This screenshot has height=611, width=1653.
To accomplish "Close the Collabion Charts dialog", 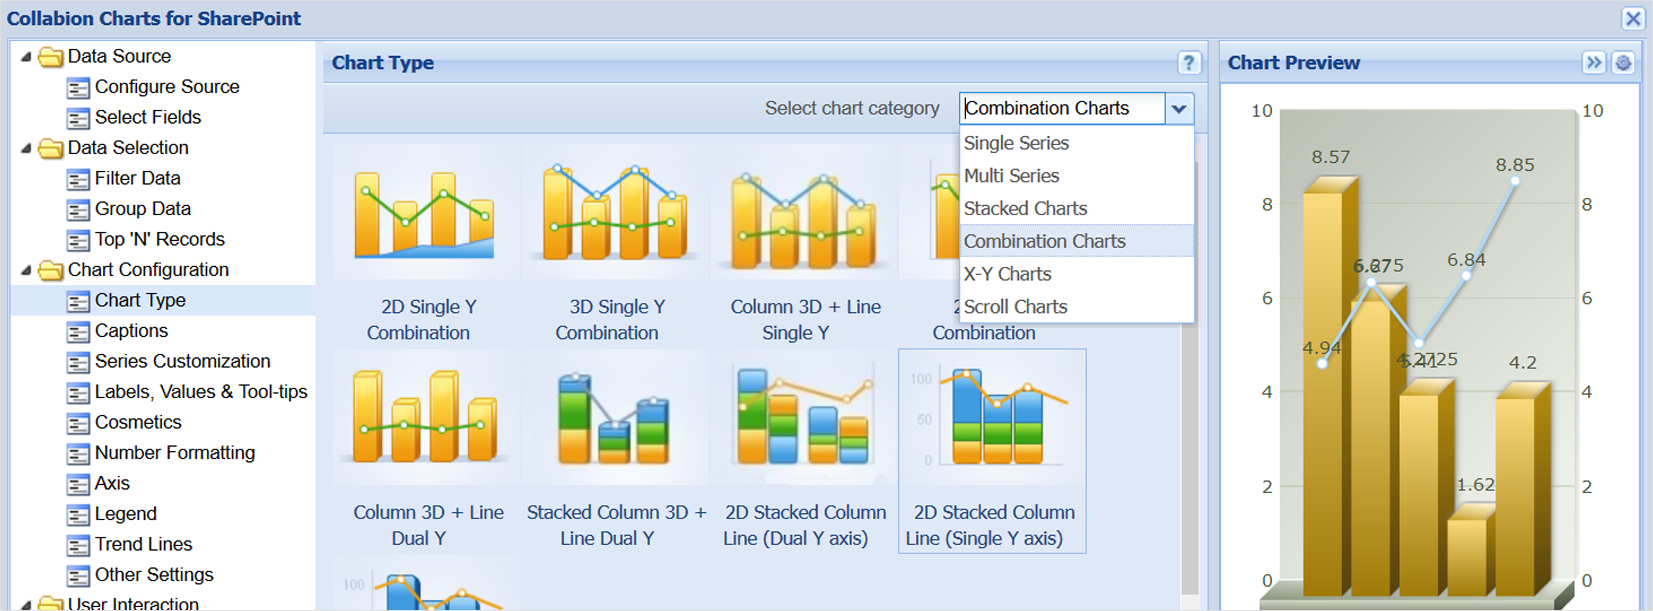I will click(1633, 18).
